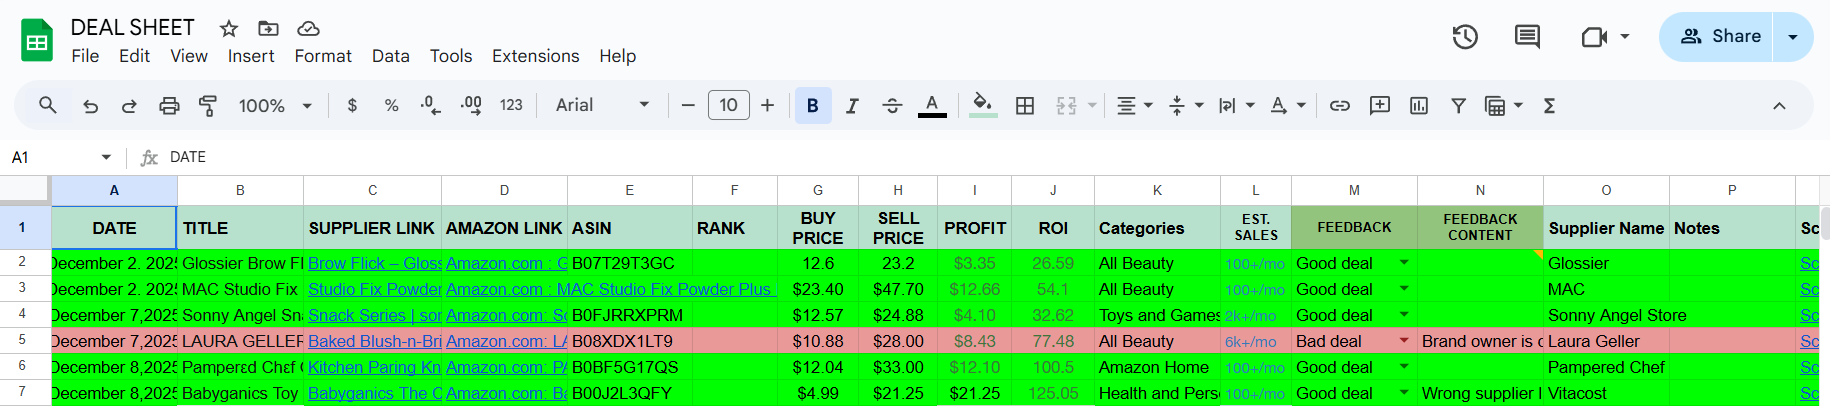
Task: Click the formula bar showing DATE
Action: [x=990, y=157]
